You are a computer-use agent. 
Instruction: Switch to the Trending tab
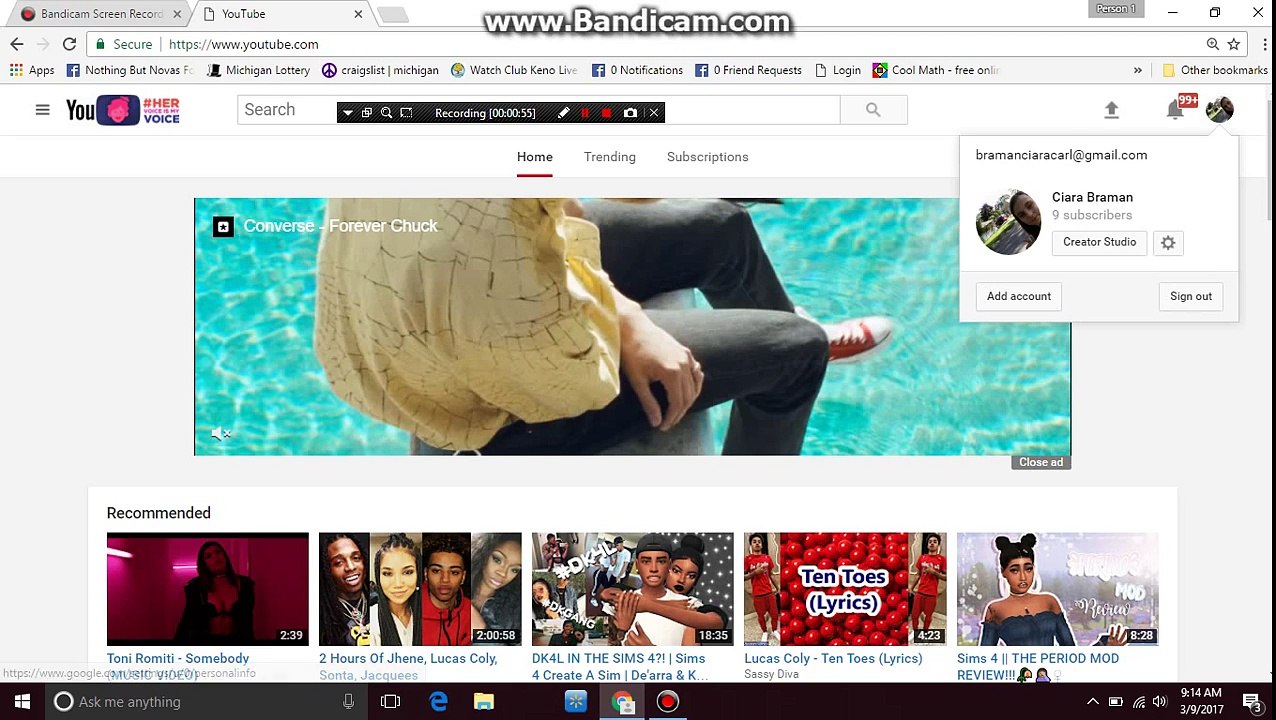(x=610, y=157)
